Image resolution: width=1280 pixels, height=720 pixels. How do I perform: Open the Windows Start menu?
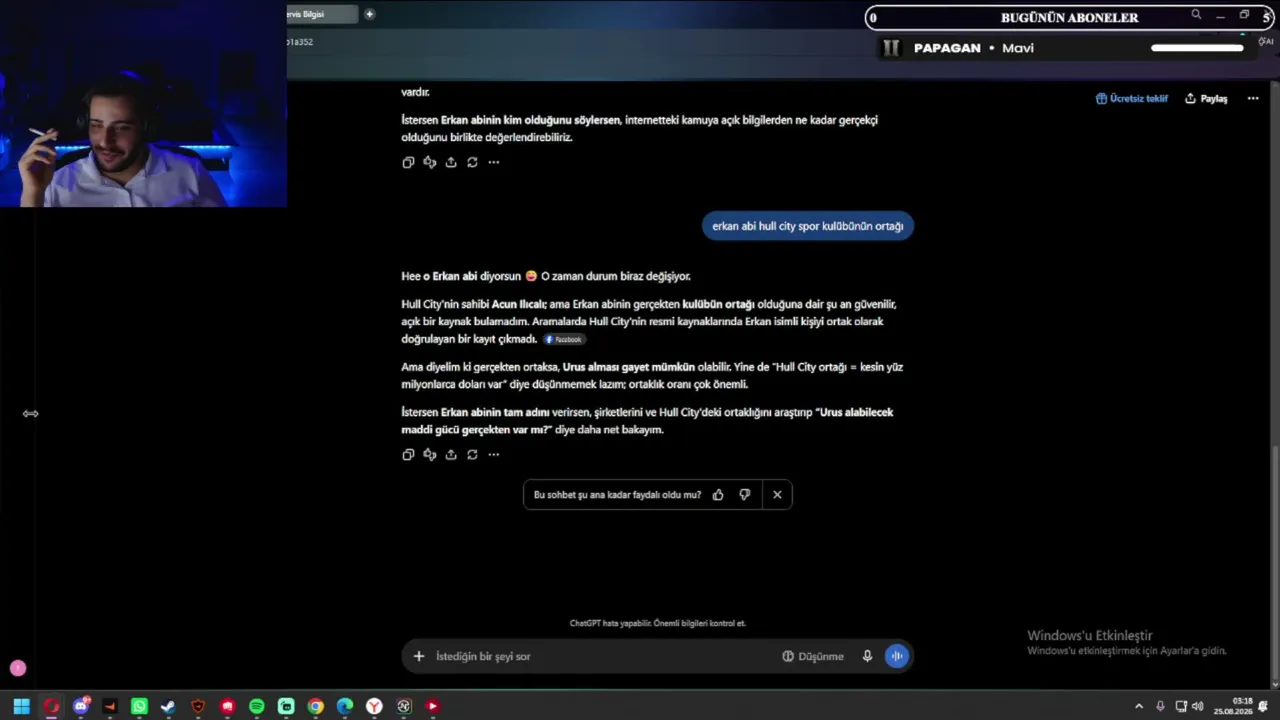pos(21,707)
